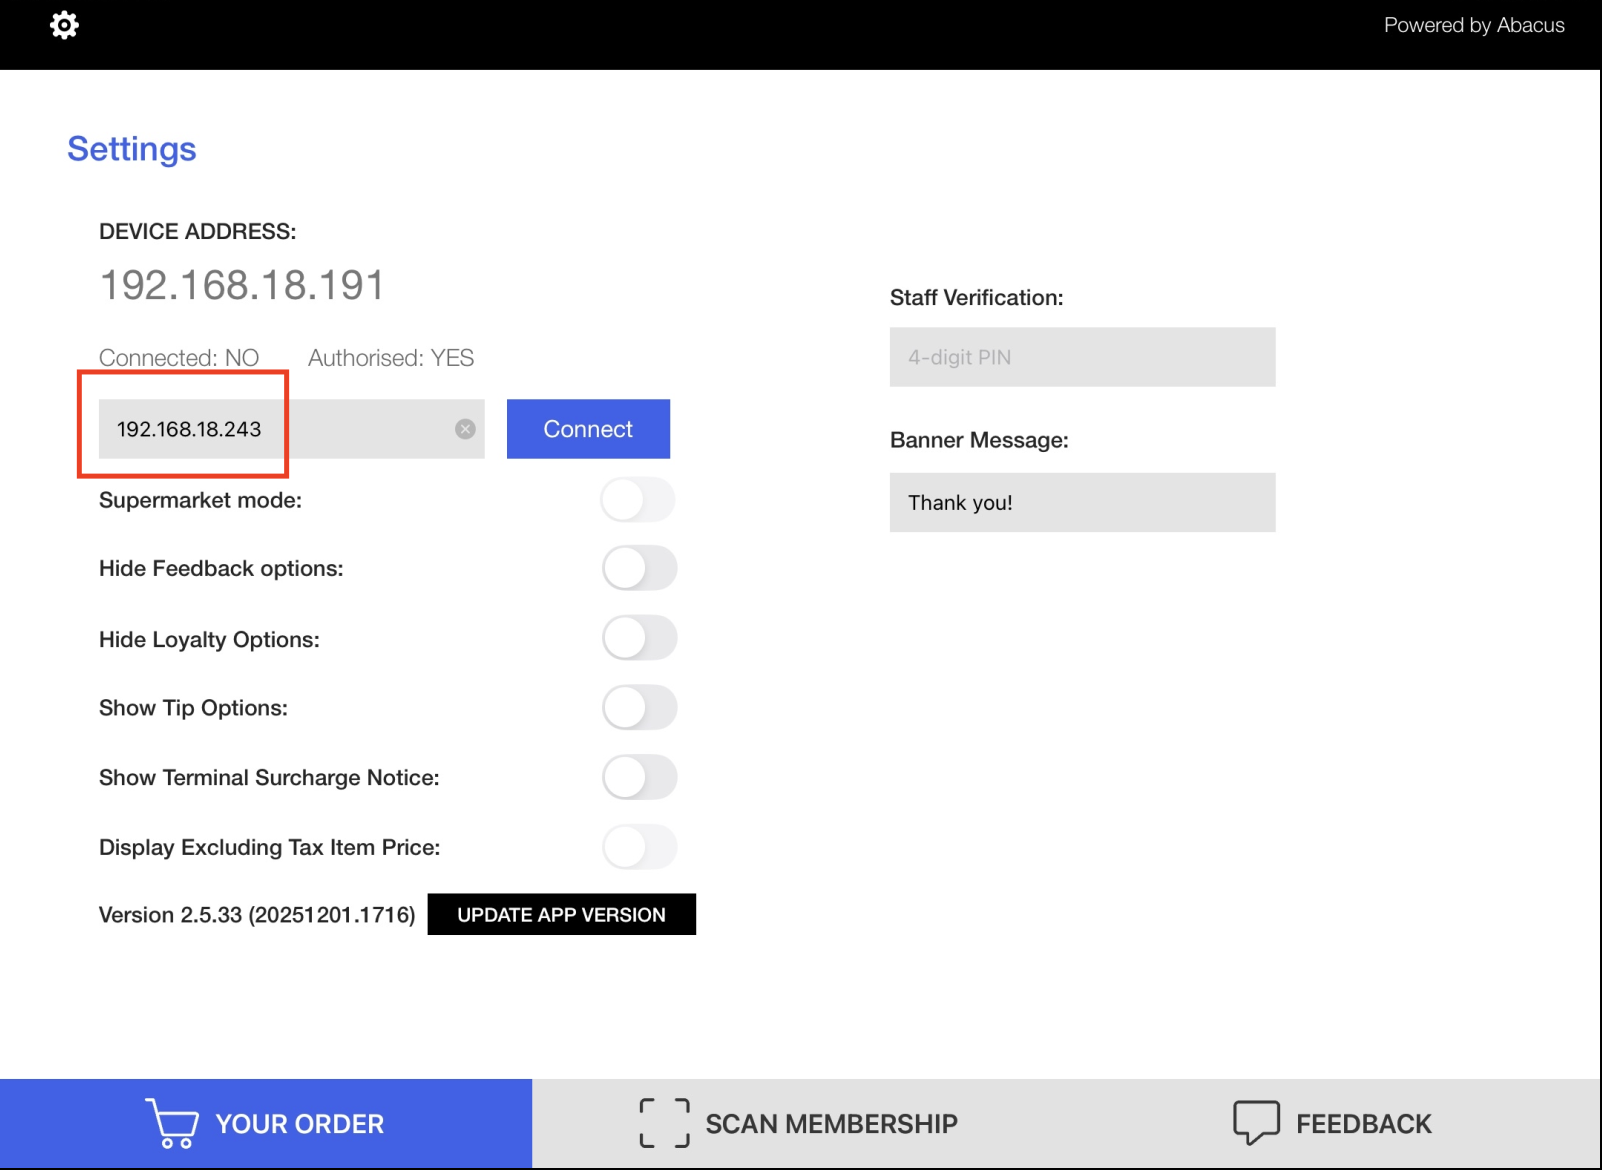
Task: Click the Connected: NO status
Action: tap(179, 358)
